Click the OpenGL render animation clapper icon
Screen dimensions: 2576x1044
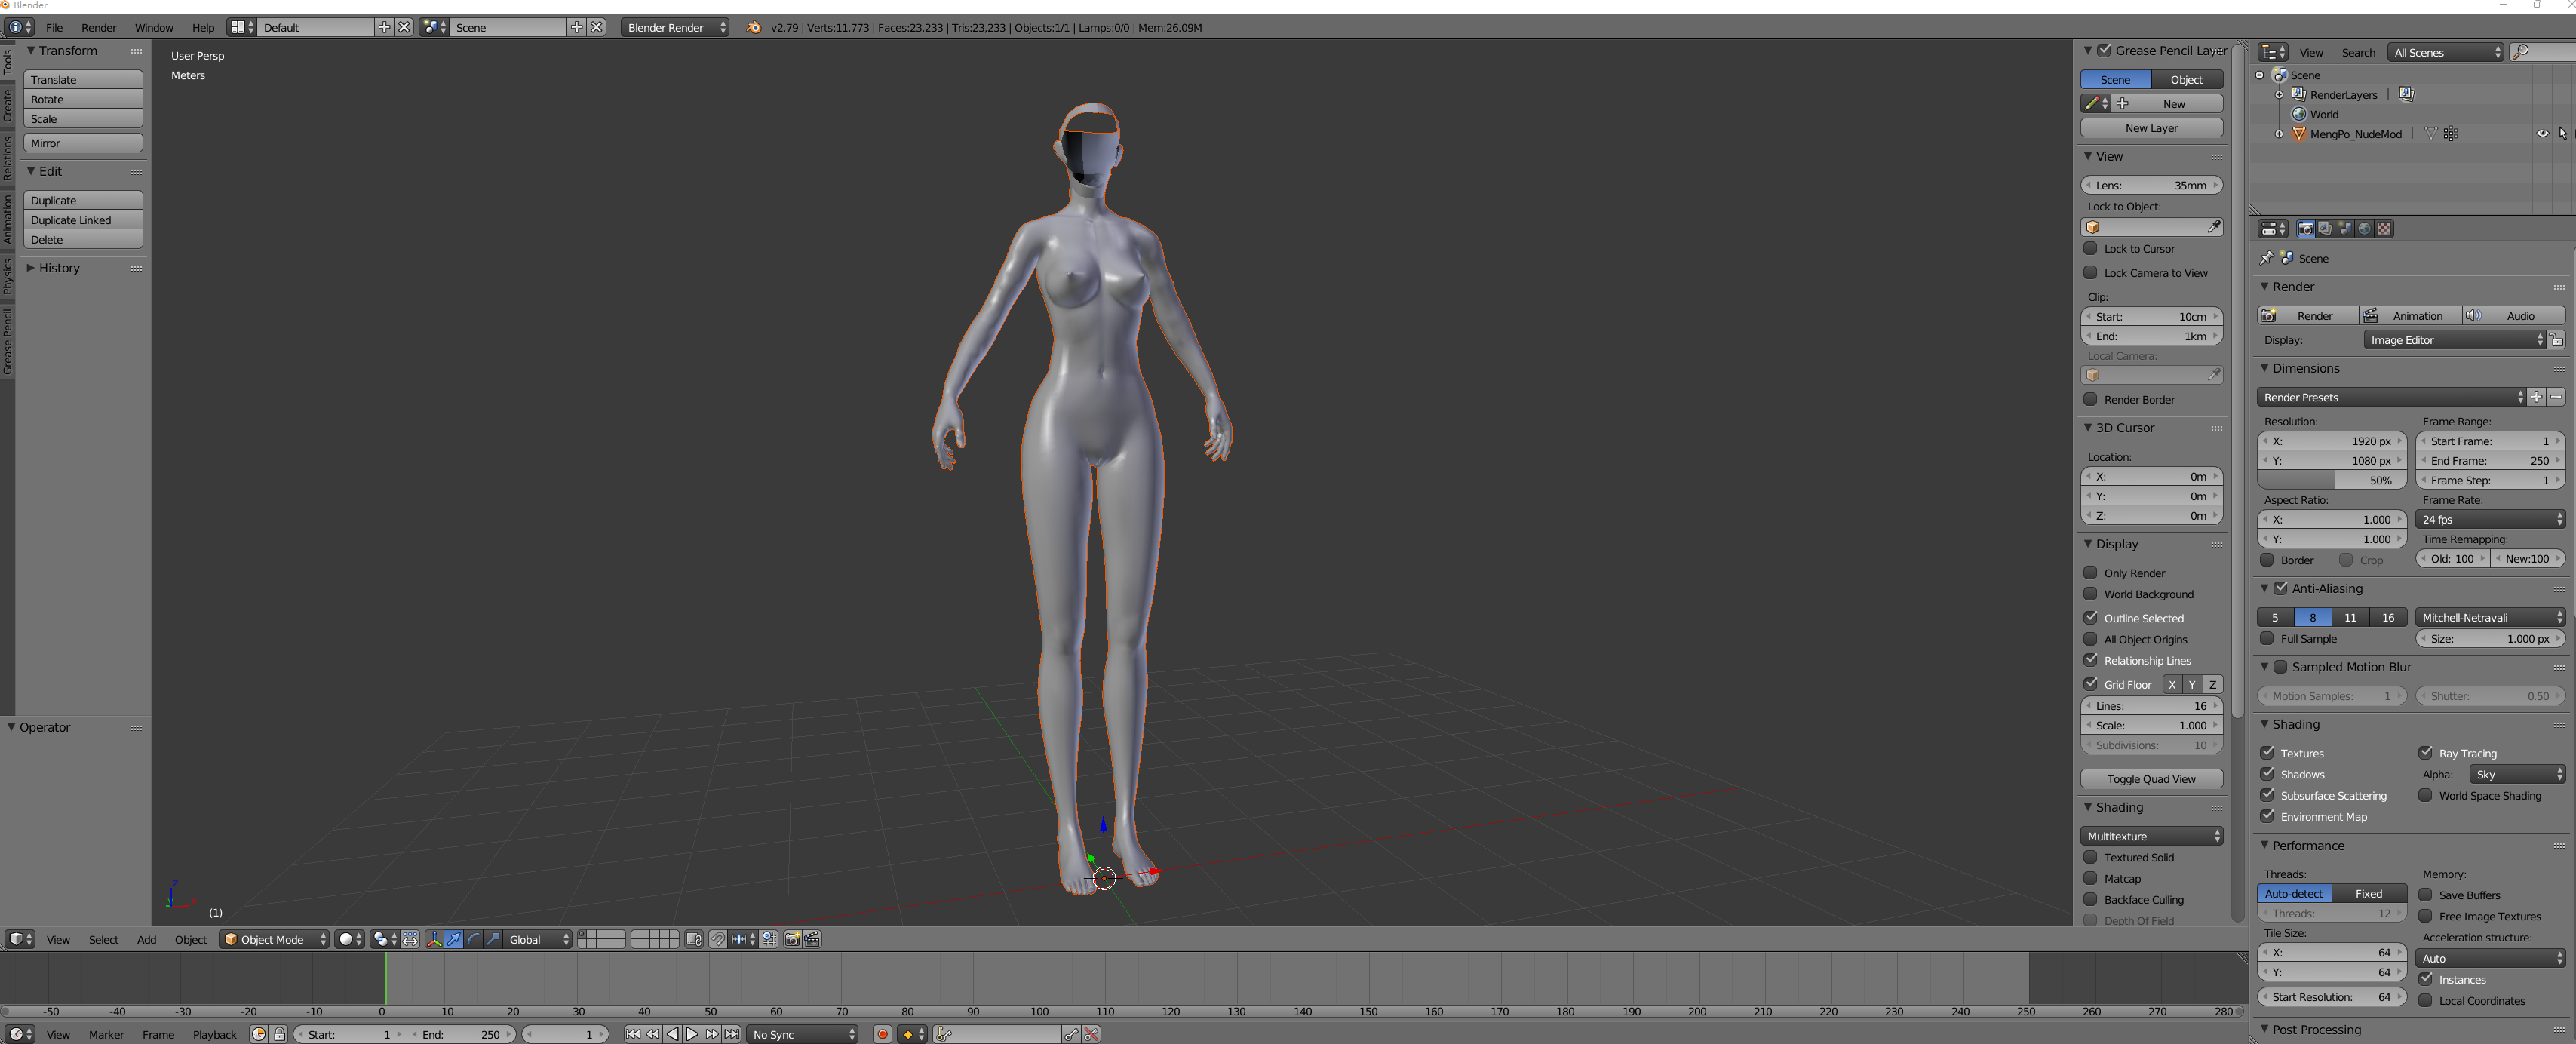(812, 939)
